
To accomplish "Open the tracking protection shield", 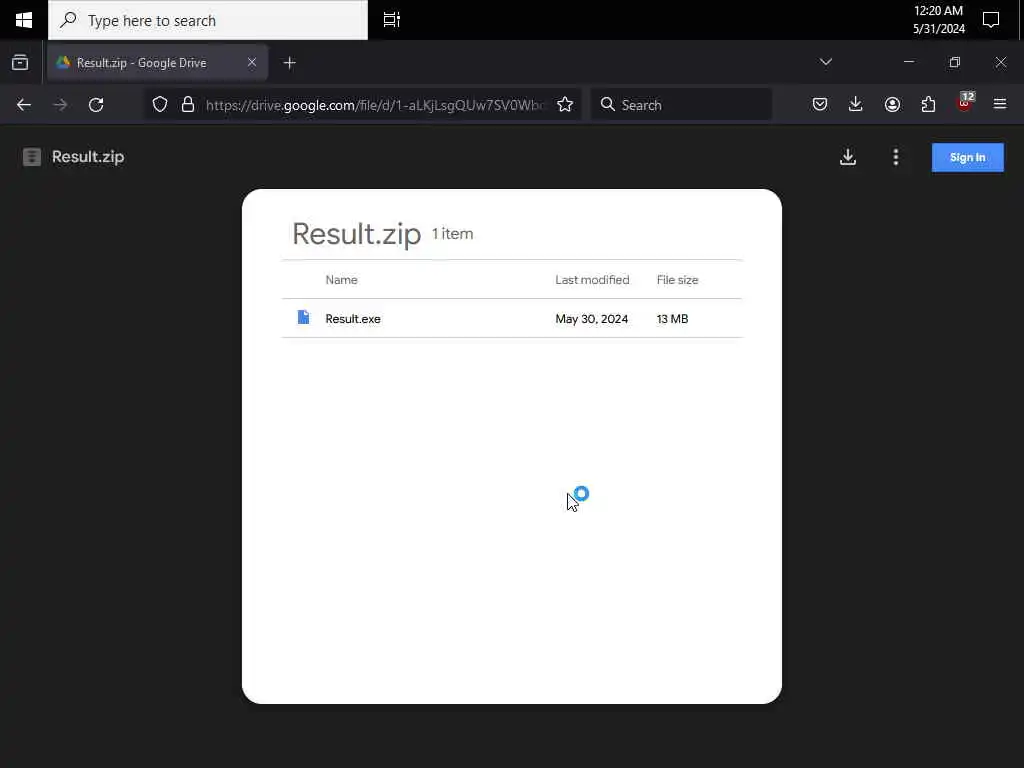I will click(x=160, y=104).
